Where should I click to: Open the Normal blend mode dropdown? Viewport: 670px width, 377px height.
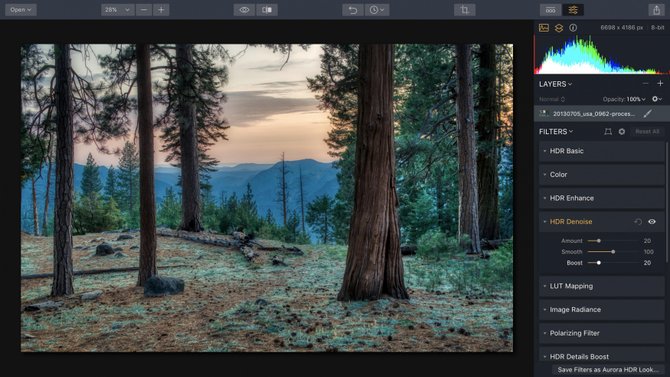pyautogui.click(x=552, y=99)
